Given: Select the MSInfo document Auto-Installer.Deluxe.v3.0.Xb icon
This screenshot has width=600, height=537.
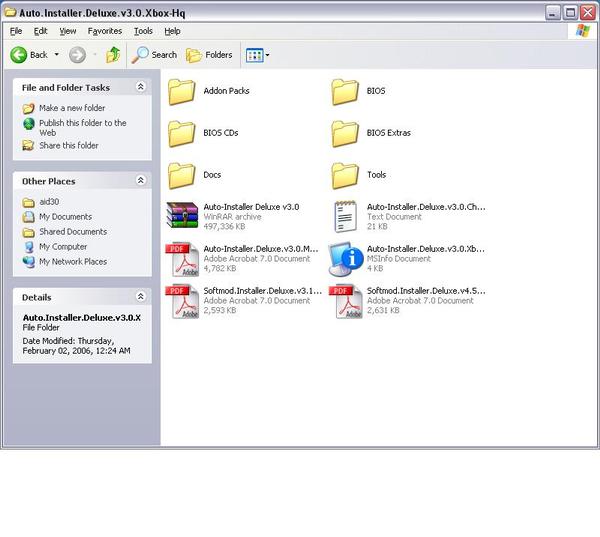Looking at the screenshot, I should 345,259.
